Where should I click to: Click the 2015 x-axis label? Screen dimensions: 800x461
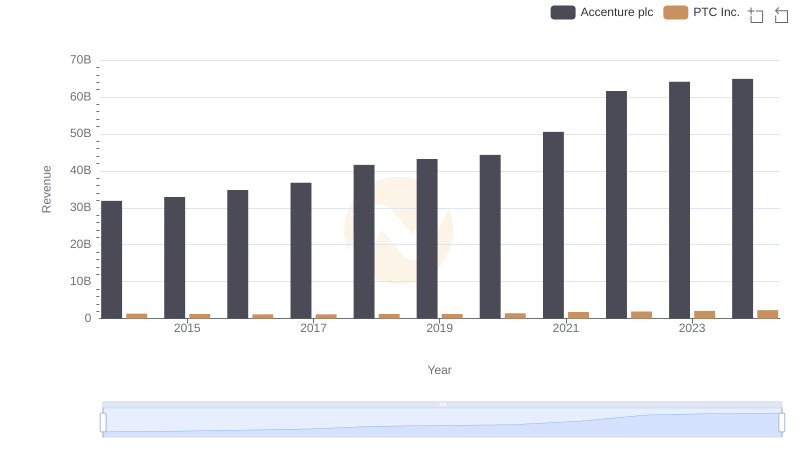[187, 328]
